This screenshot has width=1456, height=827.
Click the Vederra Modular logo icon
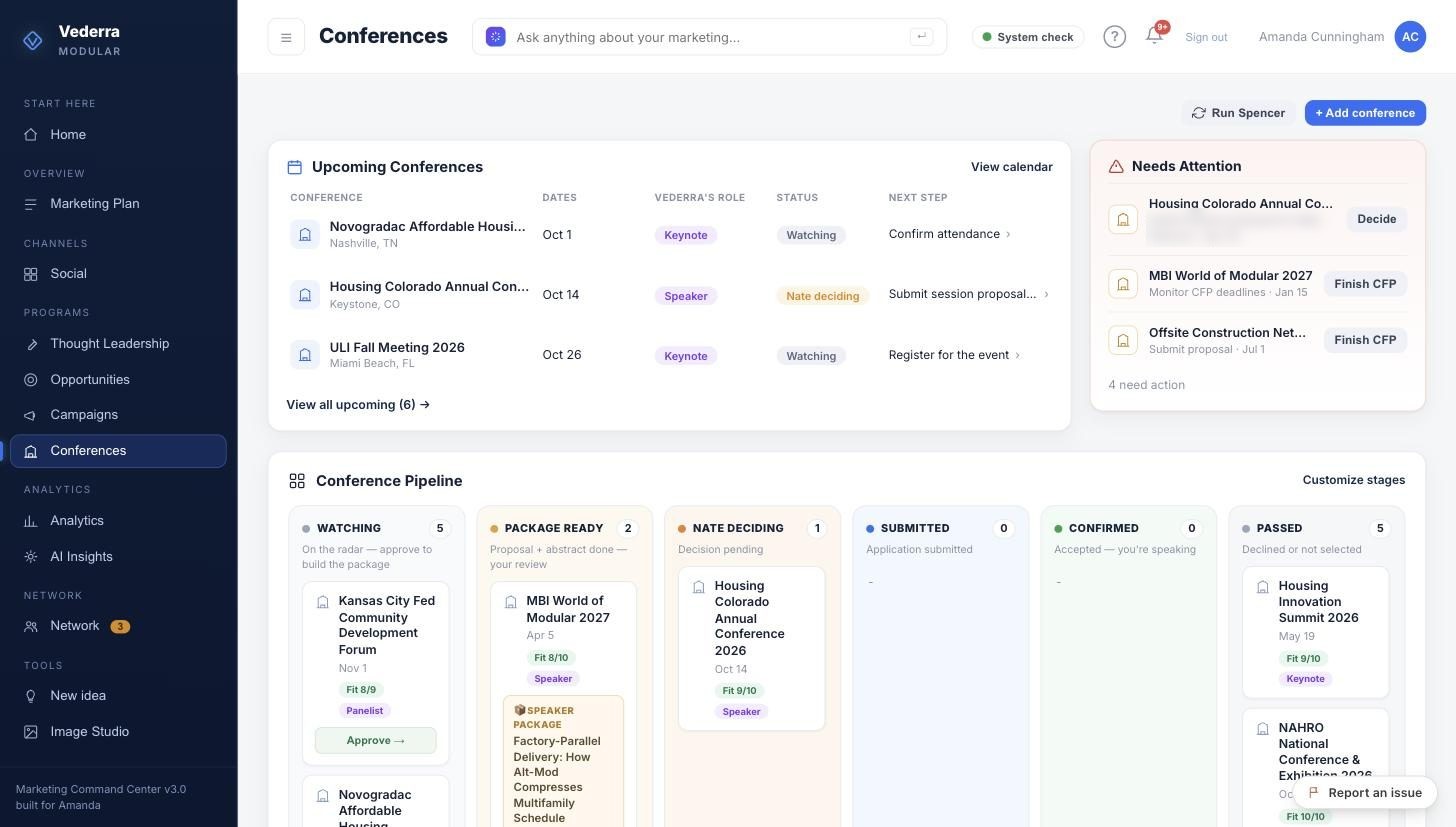pyautogui.click(x=32, y=40)
